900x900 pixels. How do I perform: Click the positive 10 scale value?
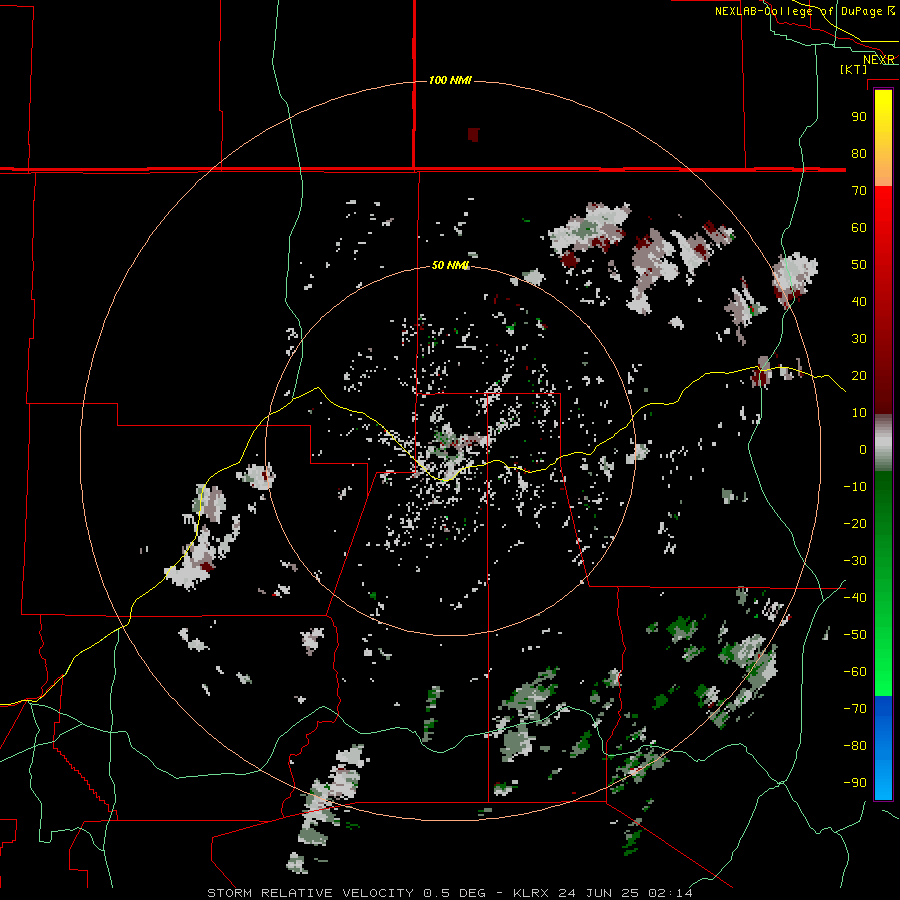[x=859, y=413]
